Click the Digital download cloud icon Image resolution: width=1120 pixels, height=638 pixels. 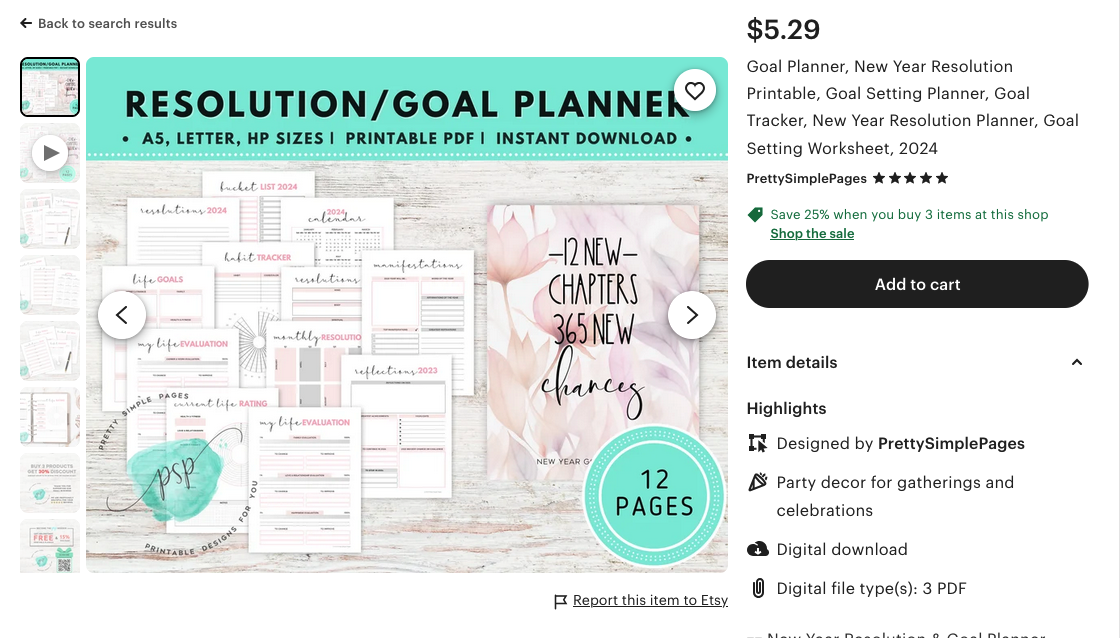pos(758,549)
